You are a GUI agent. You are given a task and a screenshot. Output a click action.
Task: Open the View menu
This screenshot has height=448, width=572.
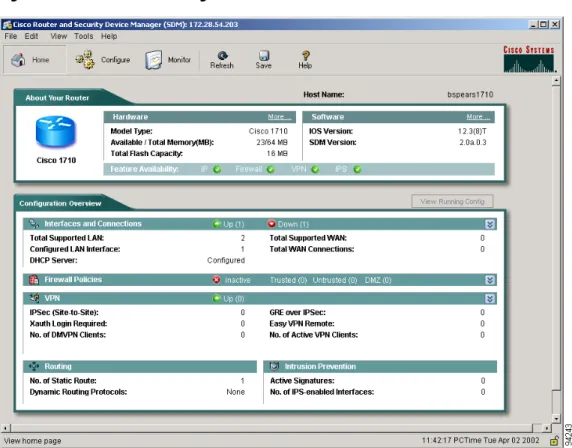click(58, 36)
